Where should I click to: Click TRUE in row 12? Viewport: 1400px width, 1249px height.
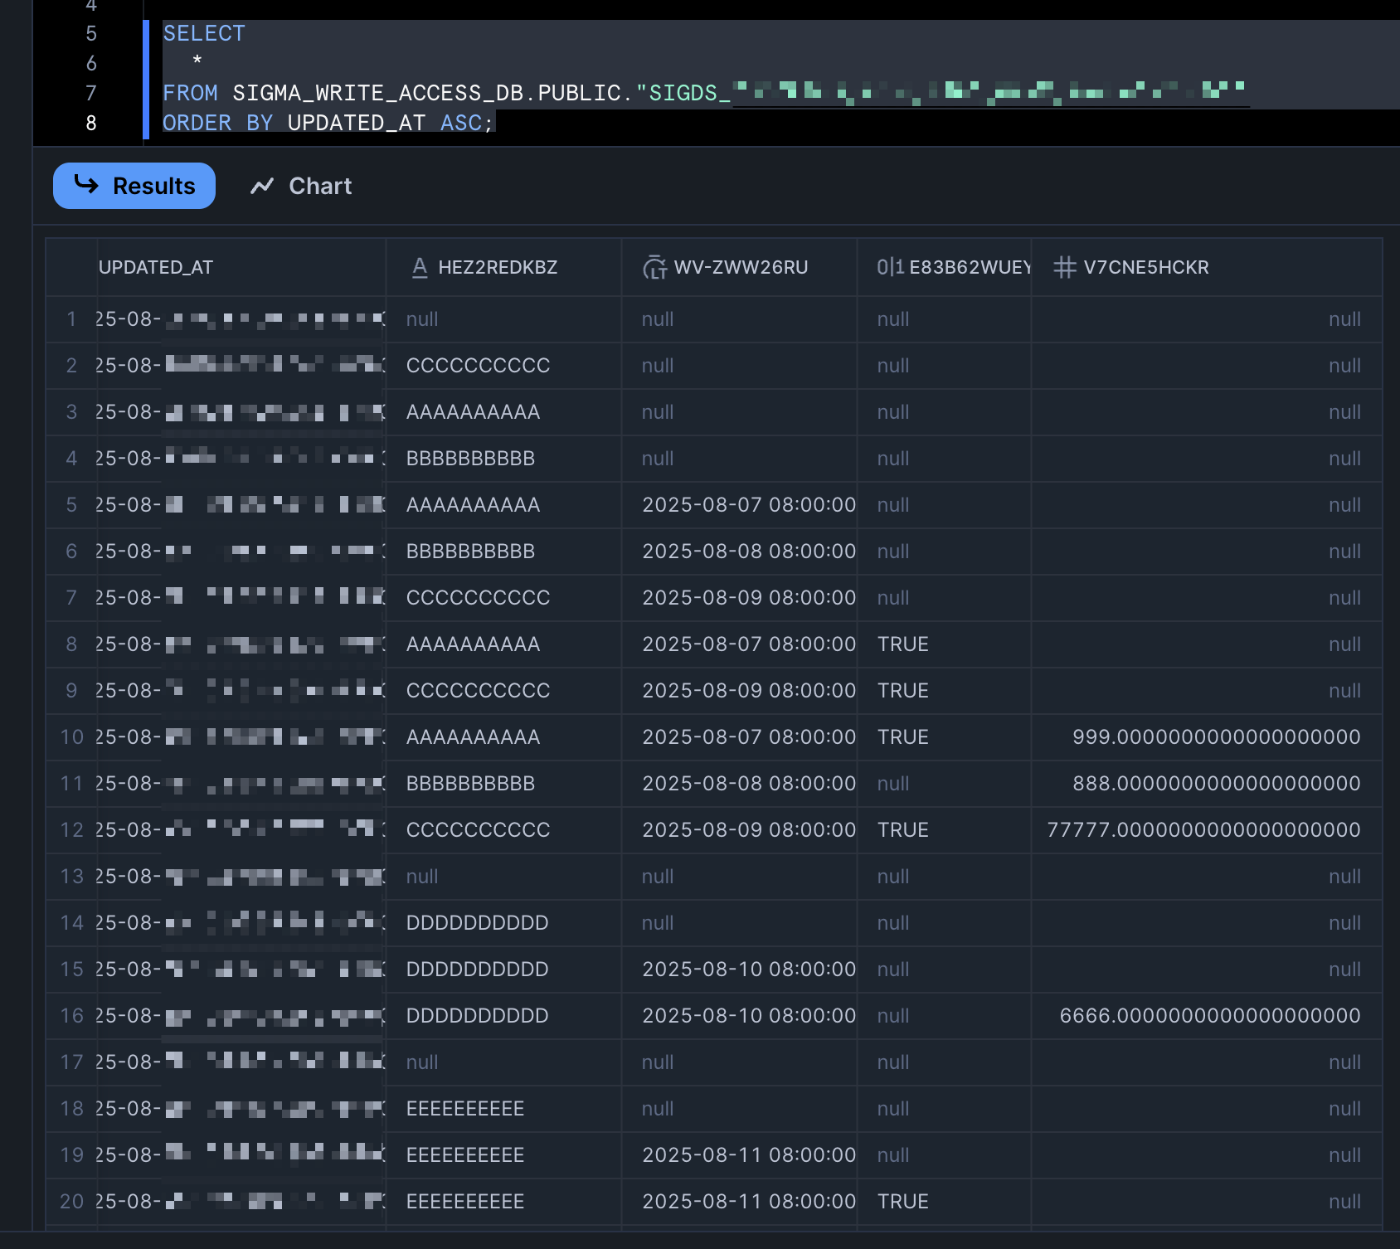[x=903, y=830]
